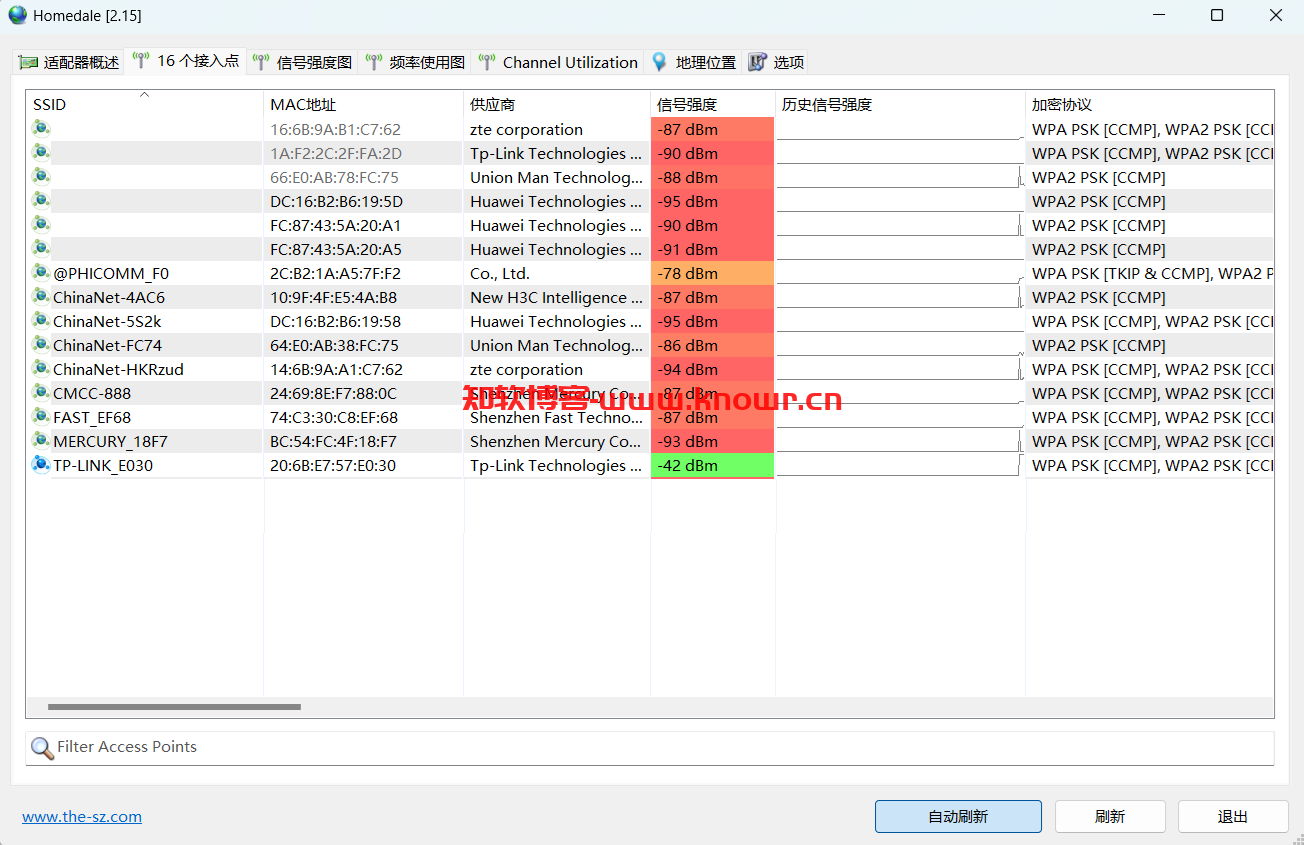This screenshot has height=845, width=1304.
Task: Open the 信号强度图 tab
Action: 302,62
